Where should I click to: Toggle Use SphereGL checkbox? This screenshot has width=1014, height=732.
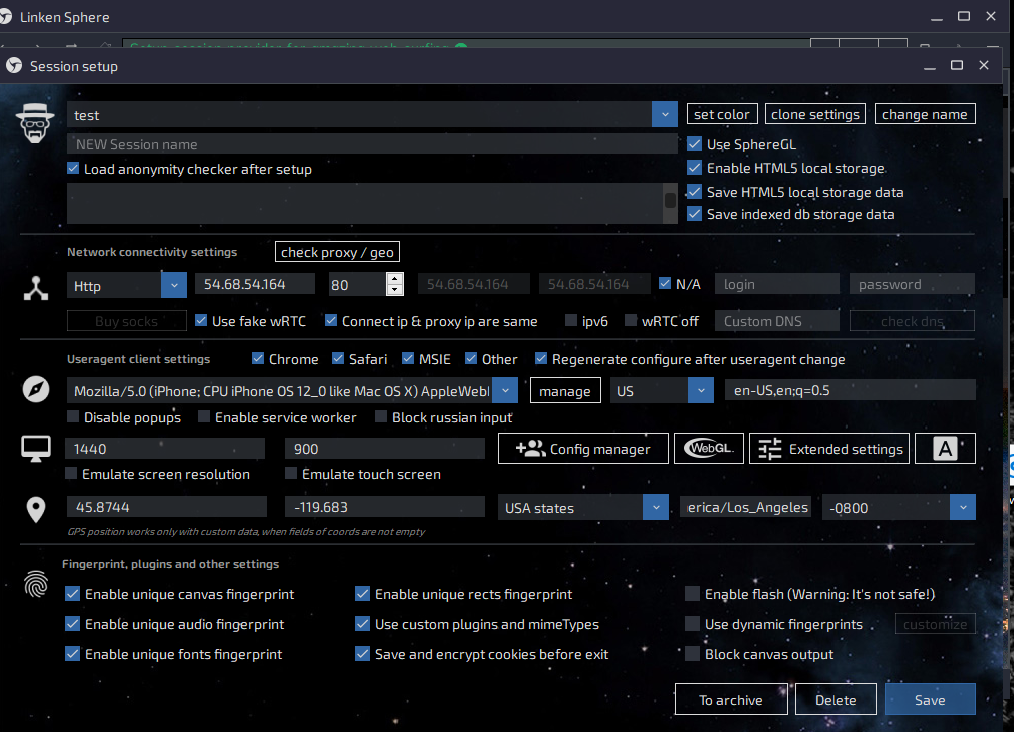(x=695, y=144)
